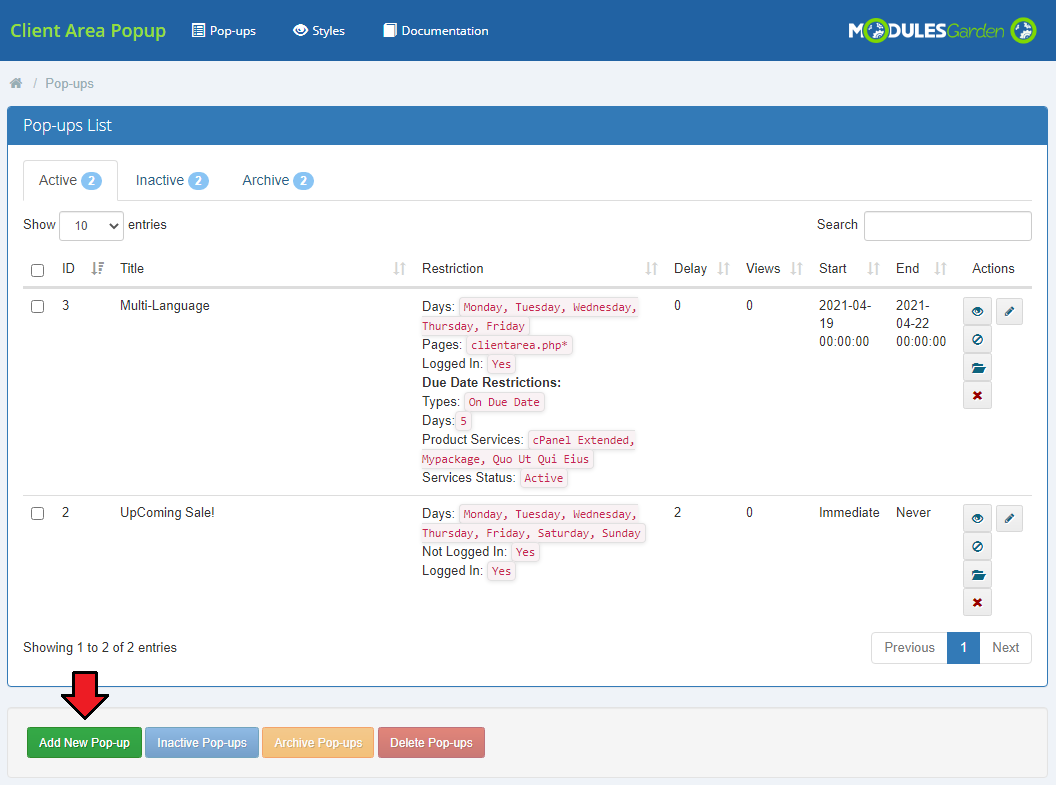Image resolution: width=1056 pixels, height=785 pixels.
Task: Preview the Multi-Language pop-up with eye icon
Action: pos(977,312)
